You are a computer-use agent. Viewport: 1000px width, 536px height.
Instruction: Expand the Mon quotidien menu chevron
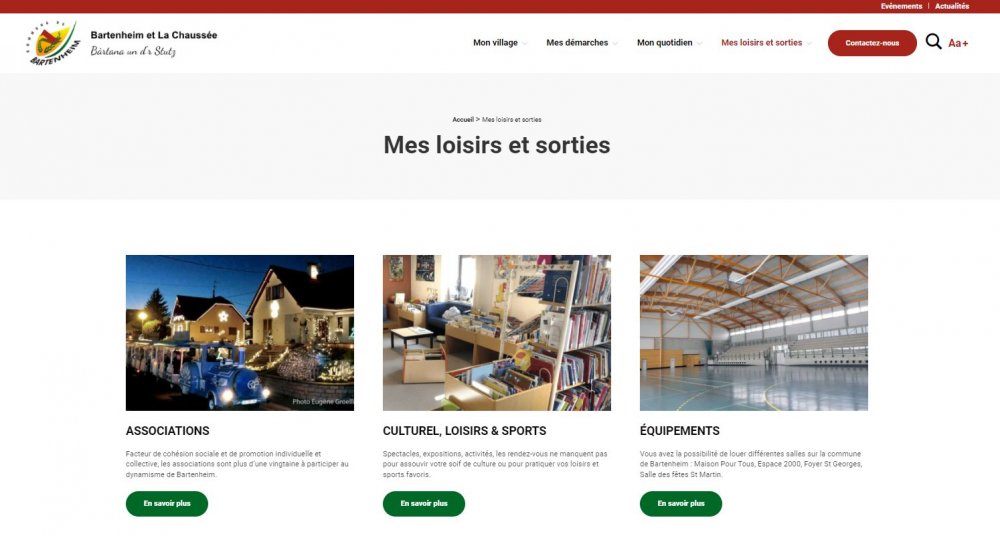(699, 43)
